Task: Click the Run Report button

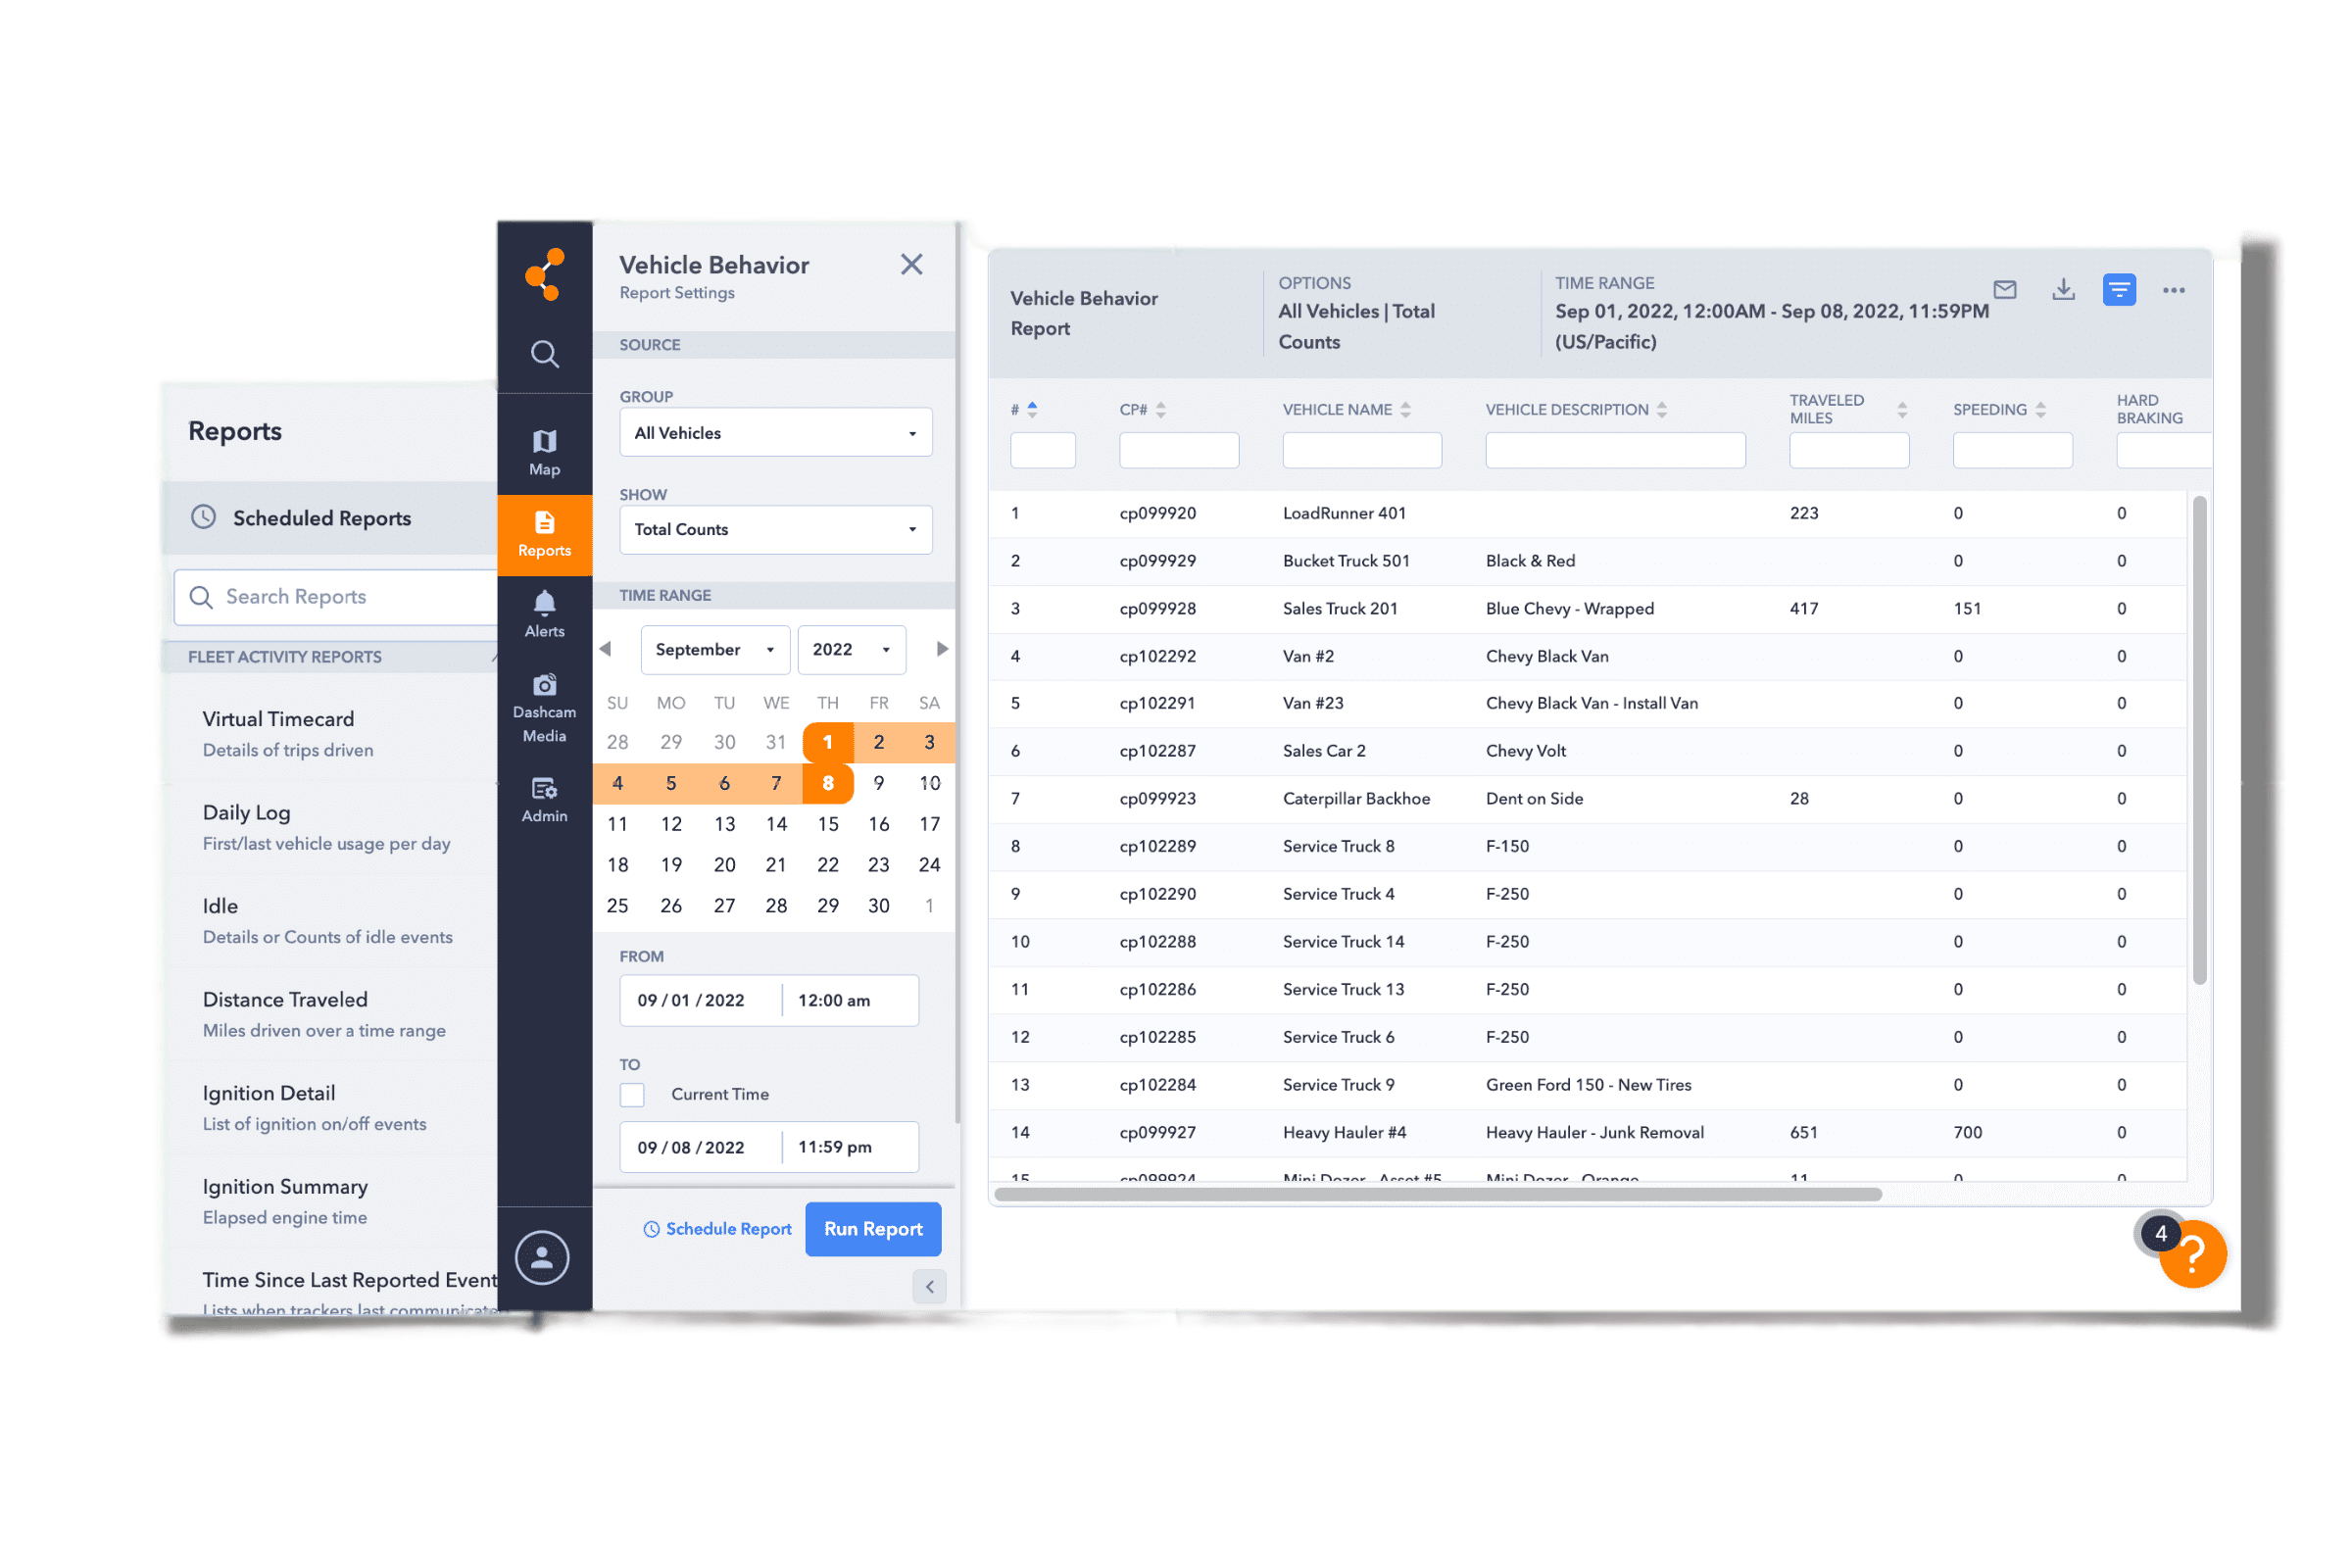Action: click(873, 1229)
